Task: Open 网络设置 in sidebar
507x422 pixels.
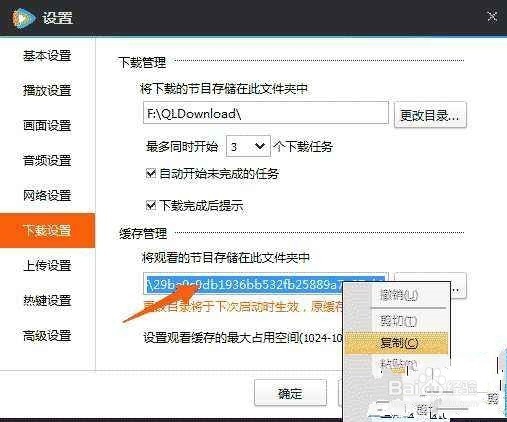Action: (x=47, y=195)
